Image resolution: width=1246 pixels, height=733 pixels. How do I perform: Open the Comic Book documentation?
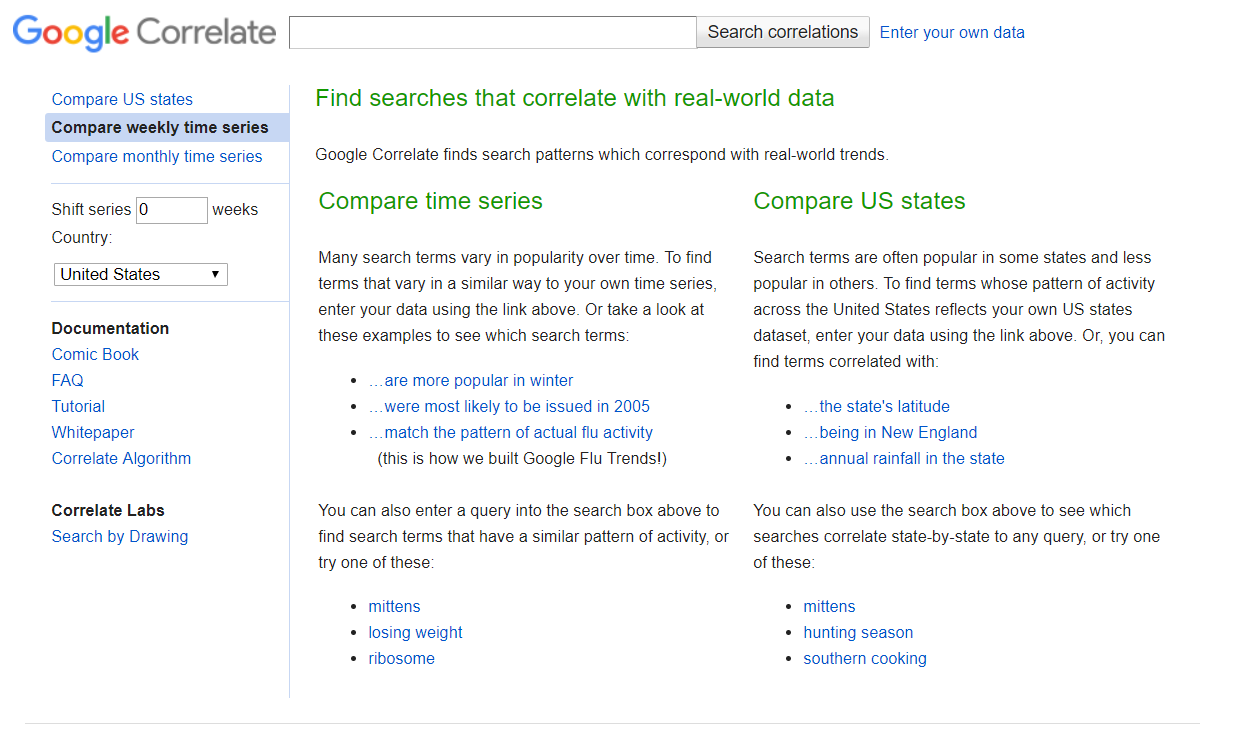pos(95,354)
